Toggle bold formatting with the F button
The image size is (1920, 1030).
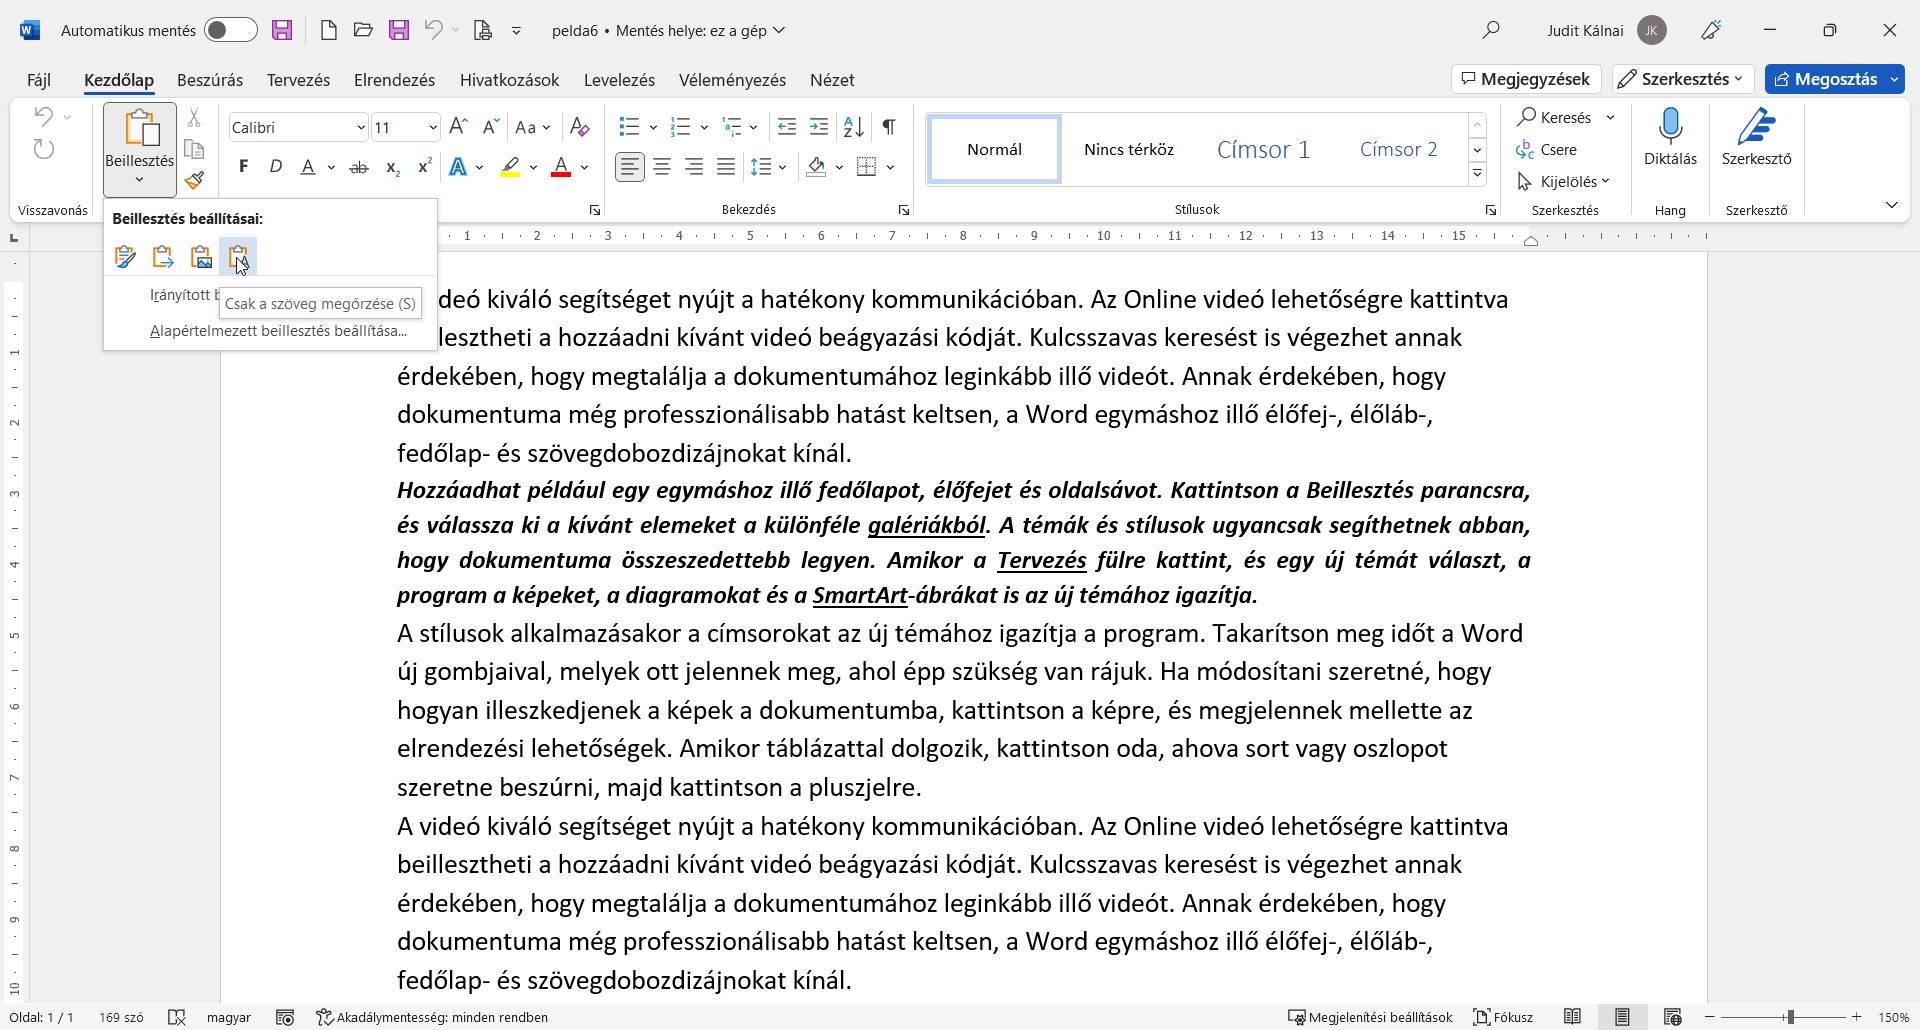pyautogui.click(x=243, y=167)
